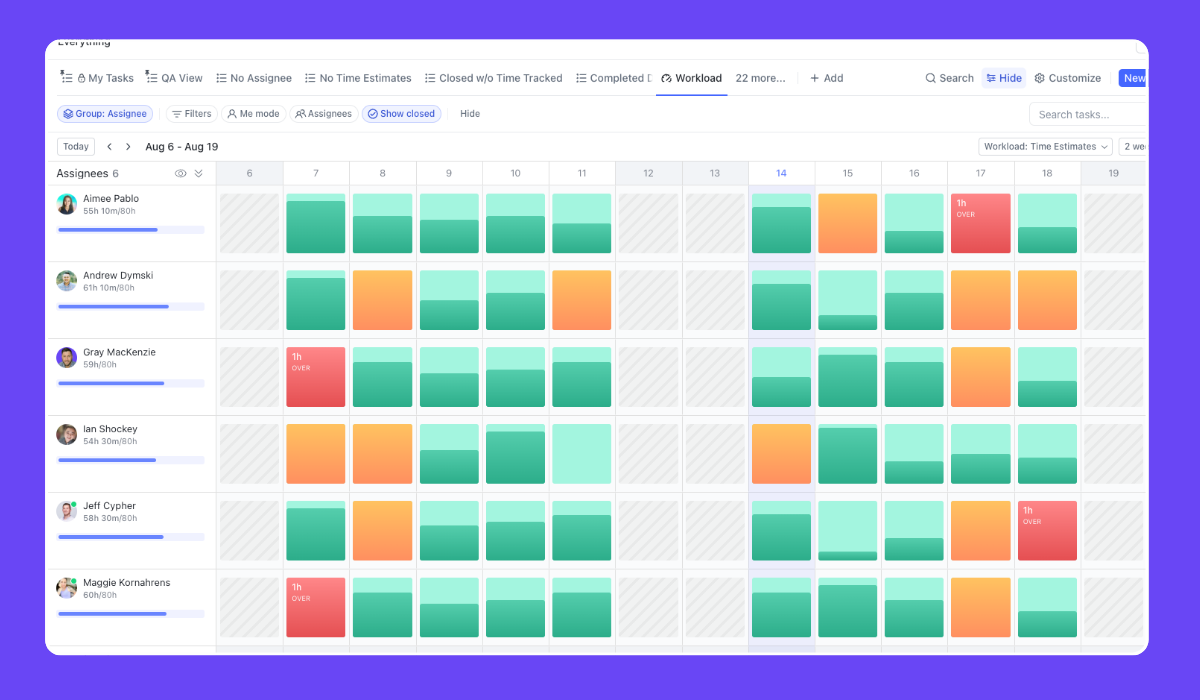Switch to the Completed tab

[x=613, y=77]
